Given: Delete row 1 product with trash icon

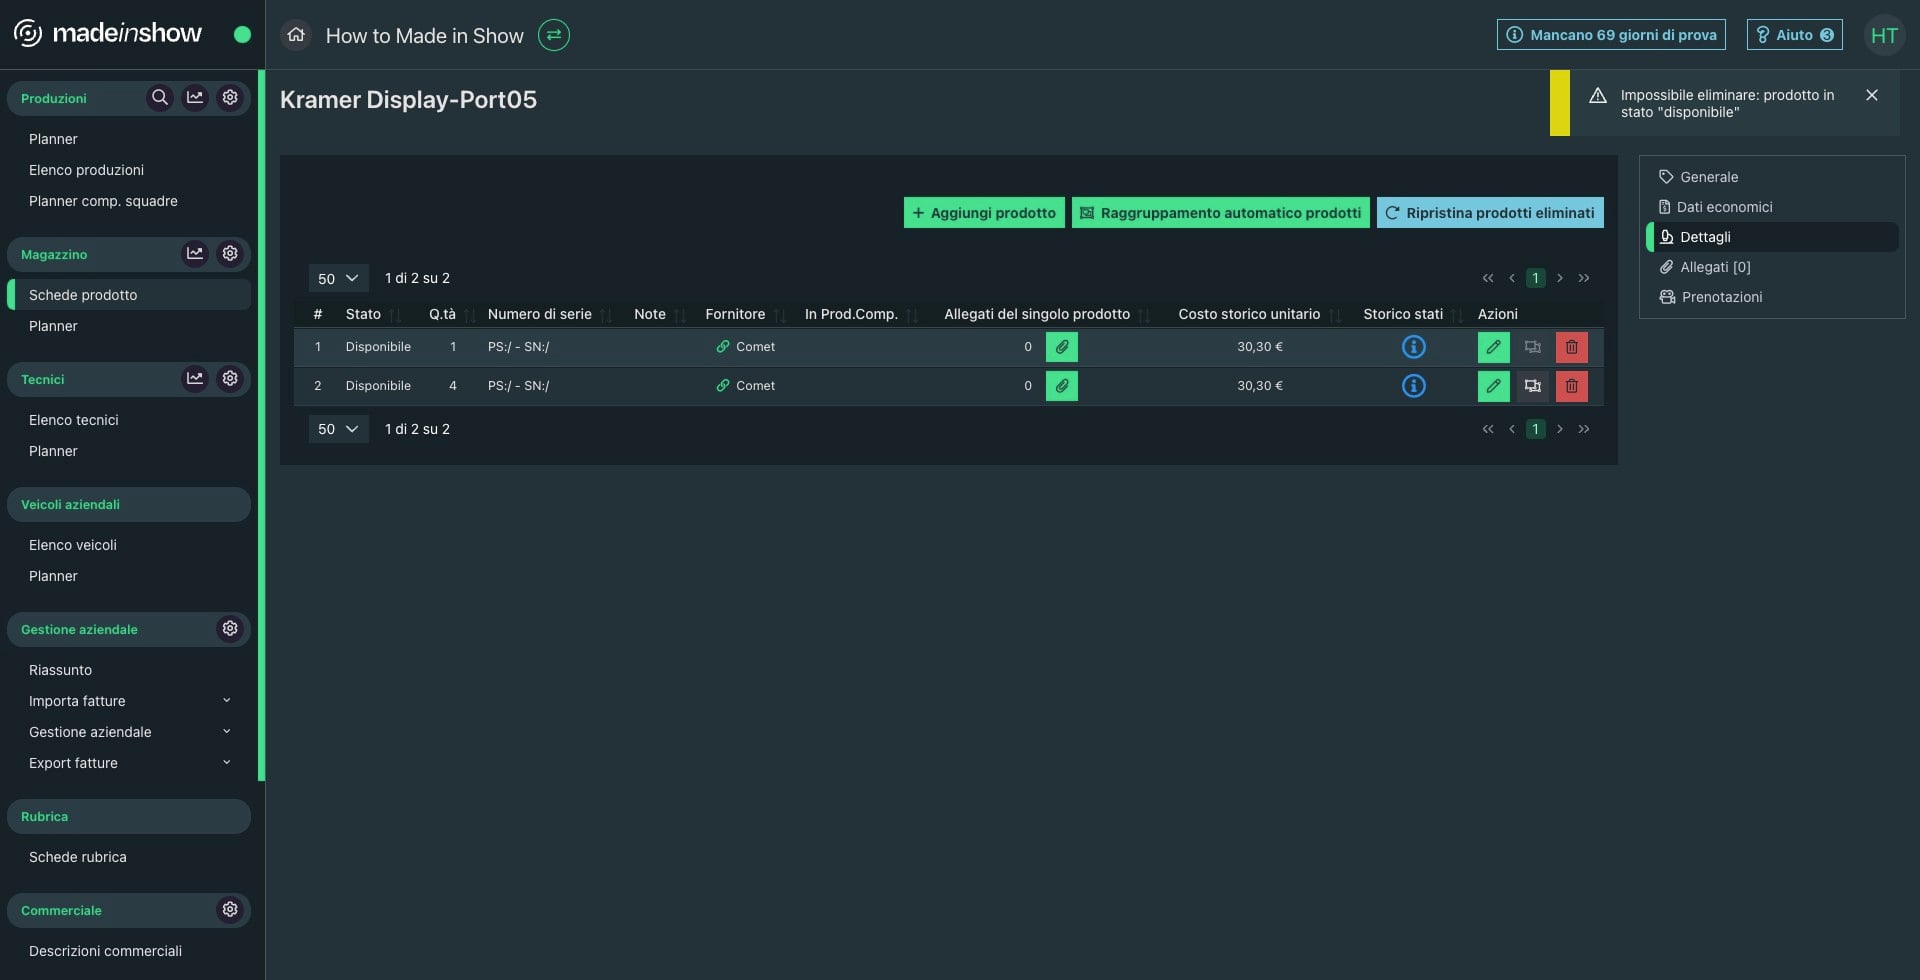Looking at the screenshot, I should 1572,347.
